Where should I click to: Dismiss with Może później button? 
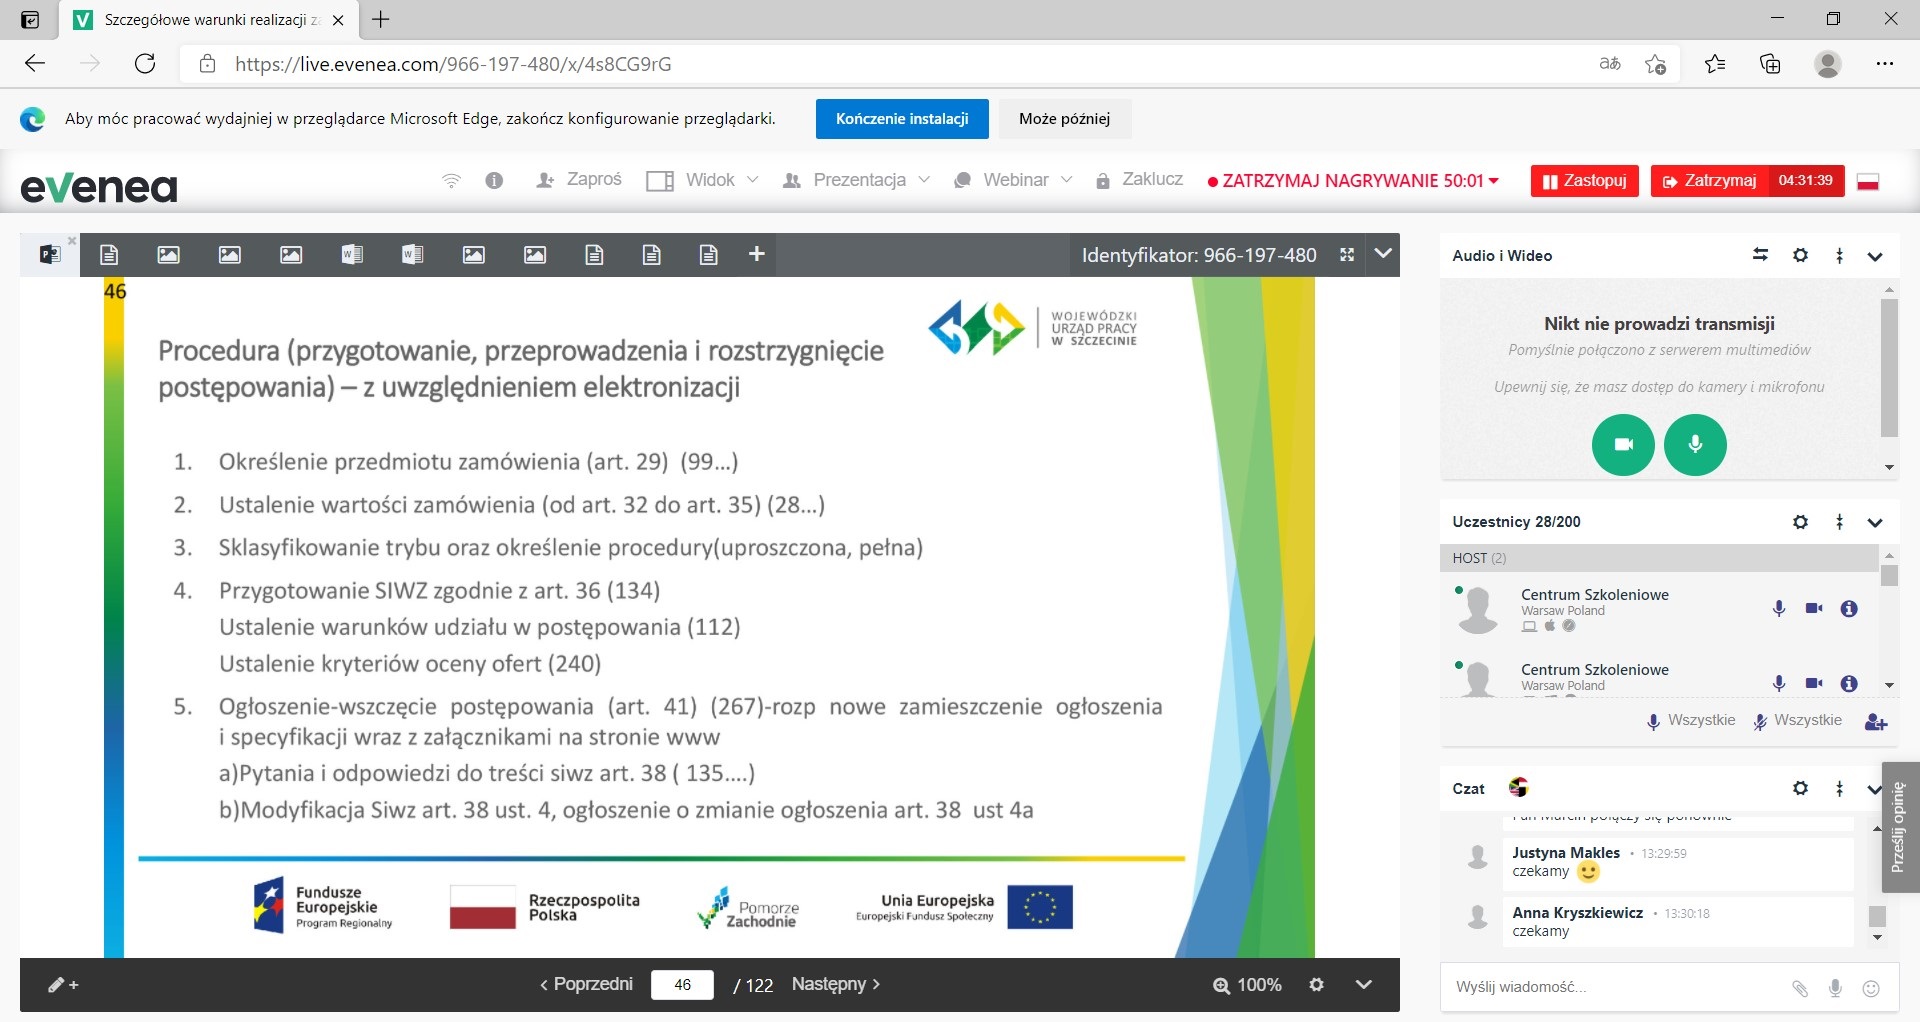[x=1064, y=119]
